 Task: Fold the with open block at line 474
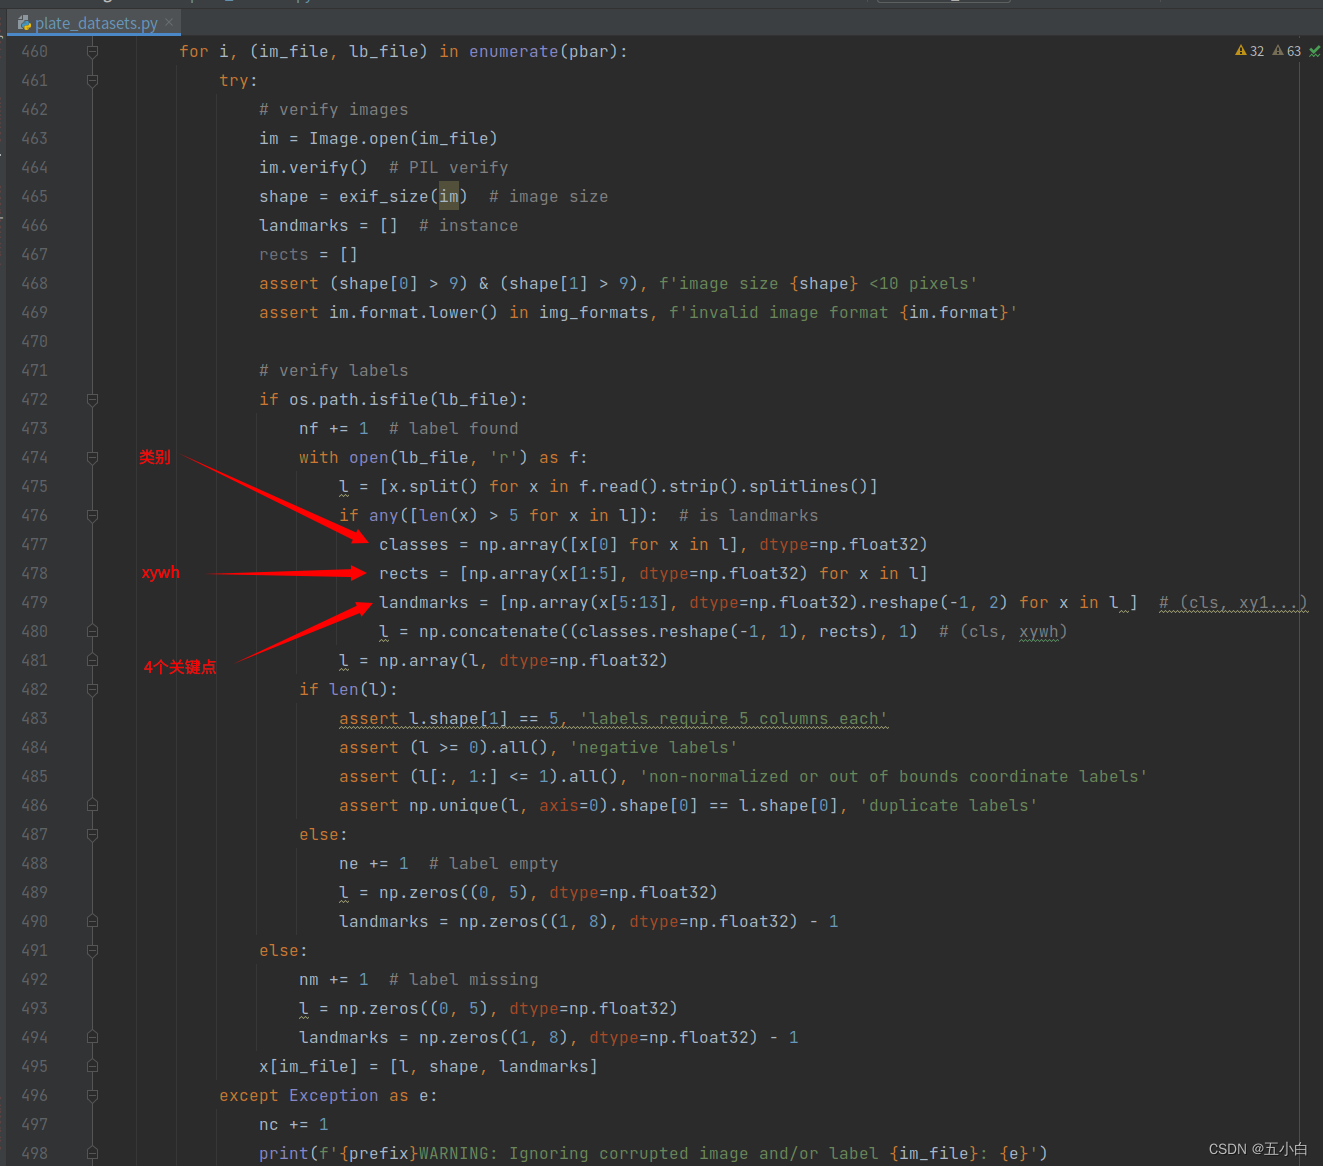92,458
